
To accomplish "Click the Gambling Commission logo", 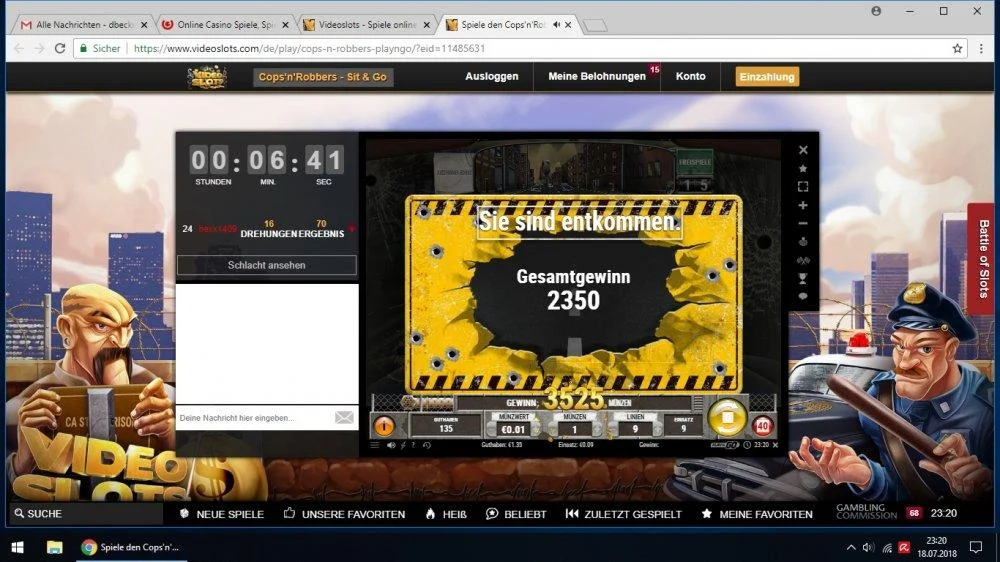I will coord(866,512).
